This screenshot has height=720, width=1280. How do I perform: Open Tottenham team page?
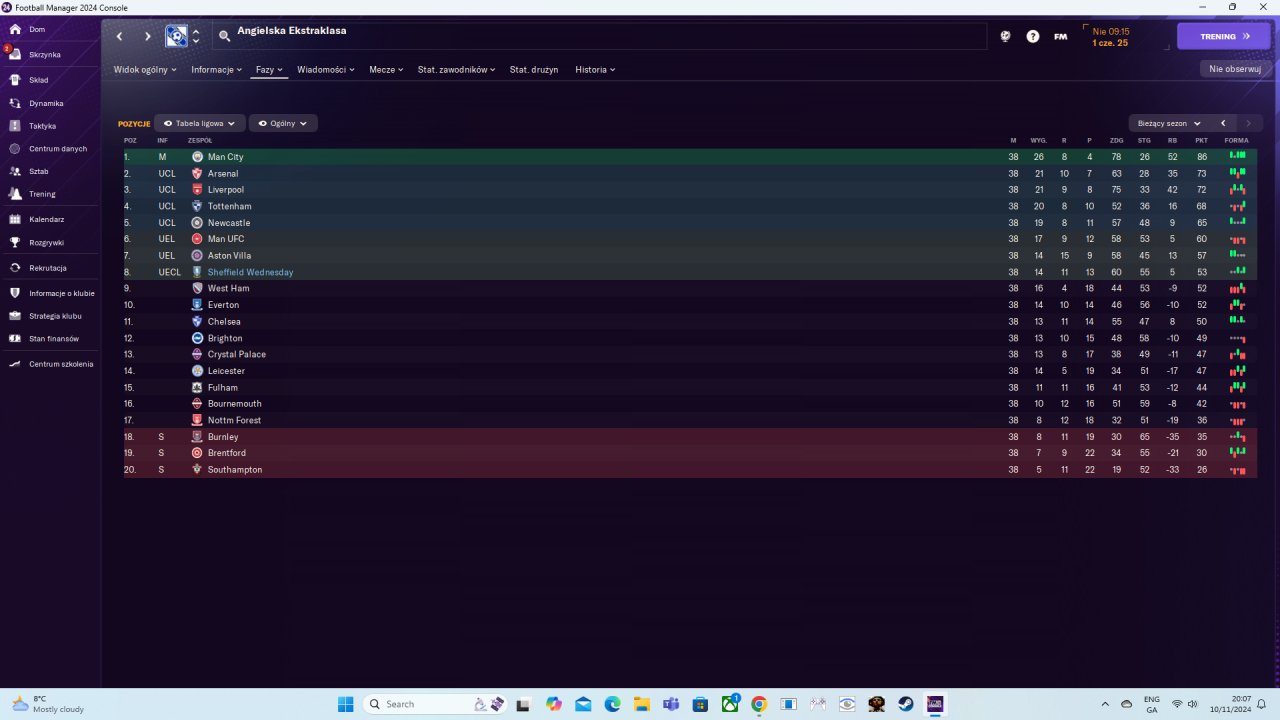(x=229, y=206)
